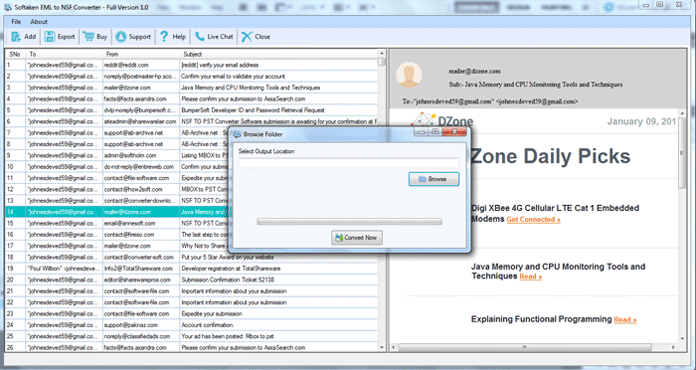This screenshot has height=370, width=696.
Task: Click the Subject column header
Action: [279, 54]
